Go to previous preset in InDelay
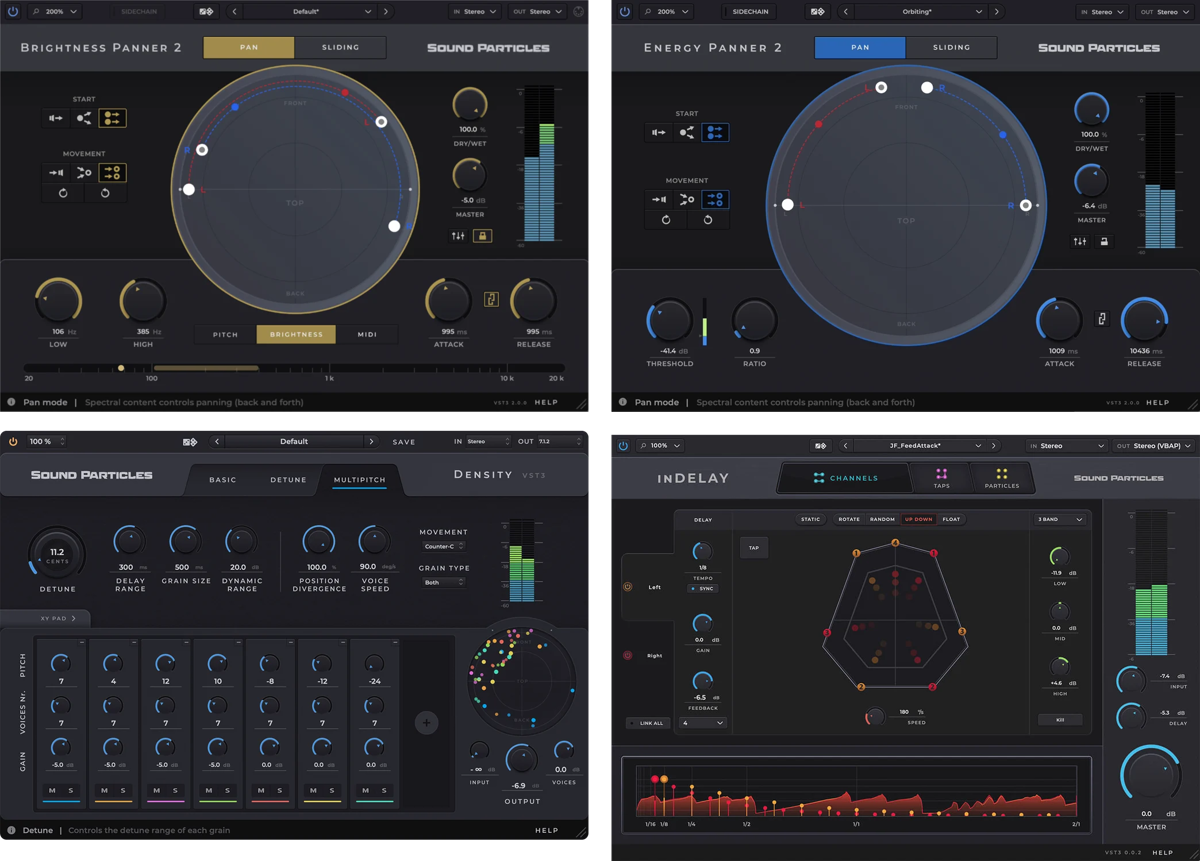The image size is (1200, 861). (846, 445)
